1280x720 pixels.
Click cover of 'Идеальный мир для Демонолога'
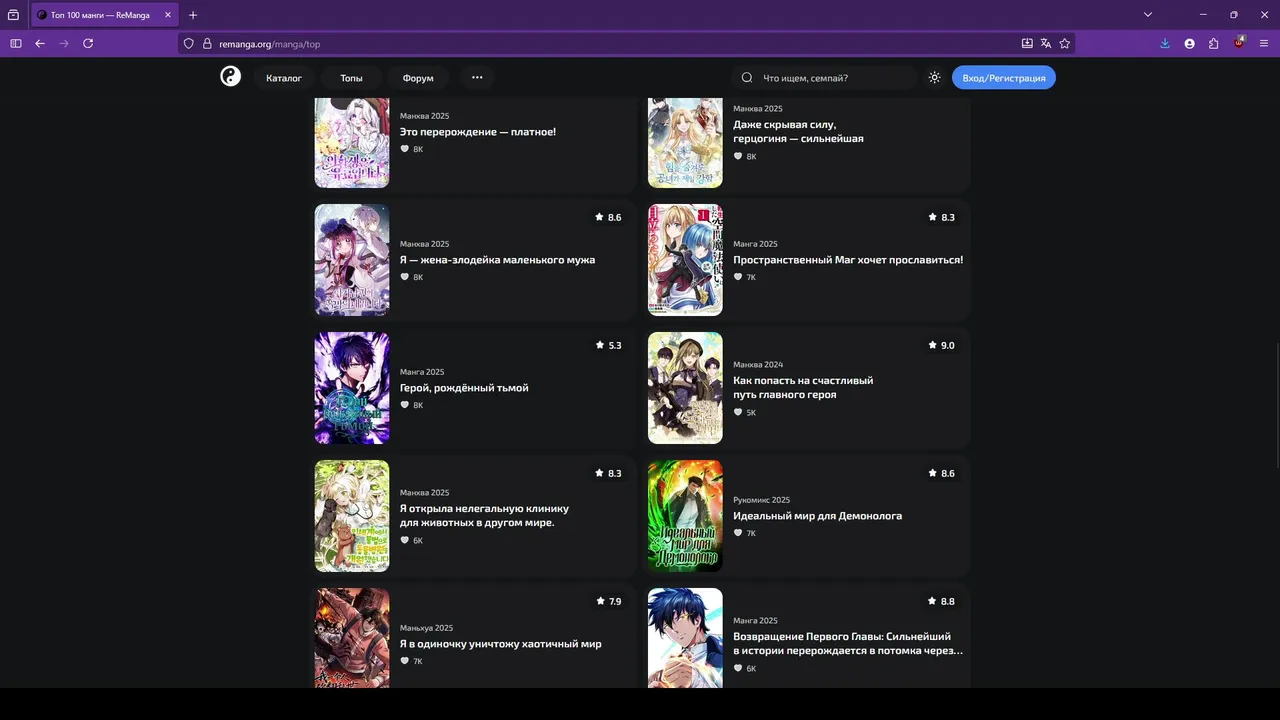tap(685, 516)
